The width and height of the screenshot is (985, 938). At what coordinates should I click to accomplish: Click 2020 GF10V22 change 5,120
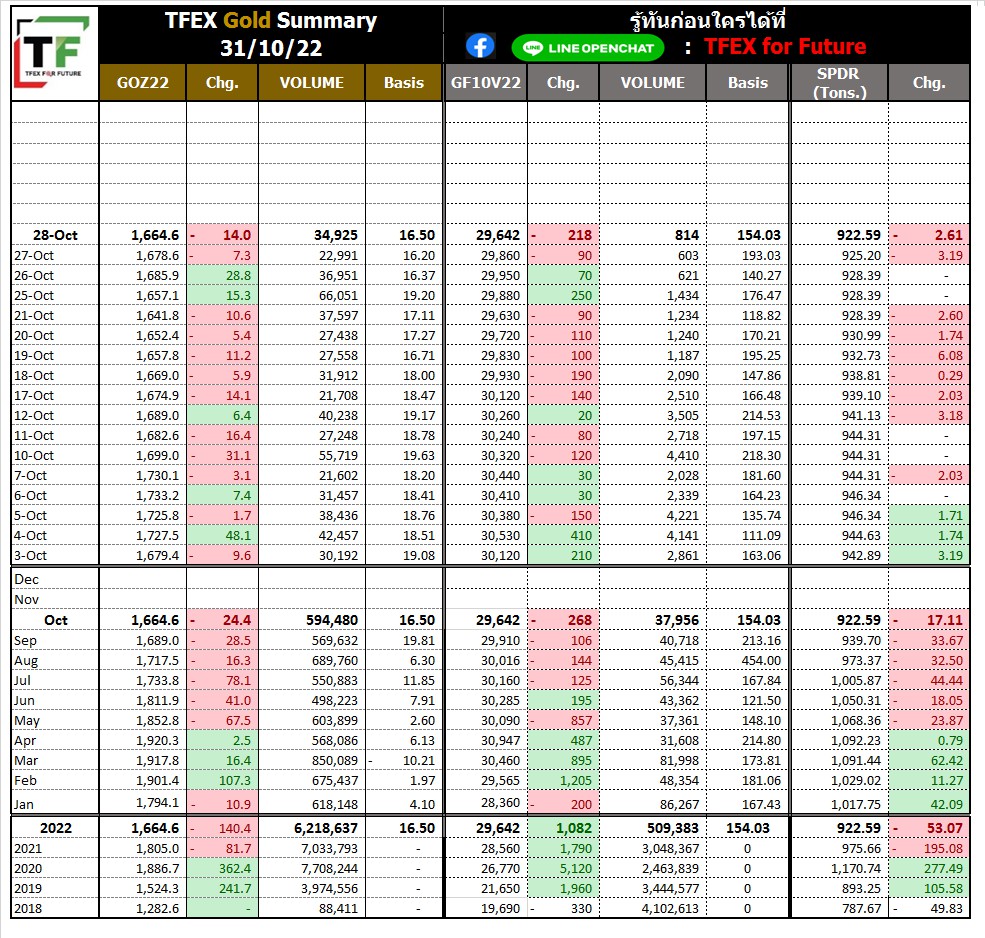coord(575,869)
